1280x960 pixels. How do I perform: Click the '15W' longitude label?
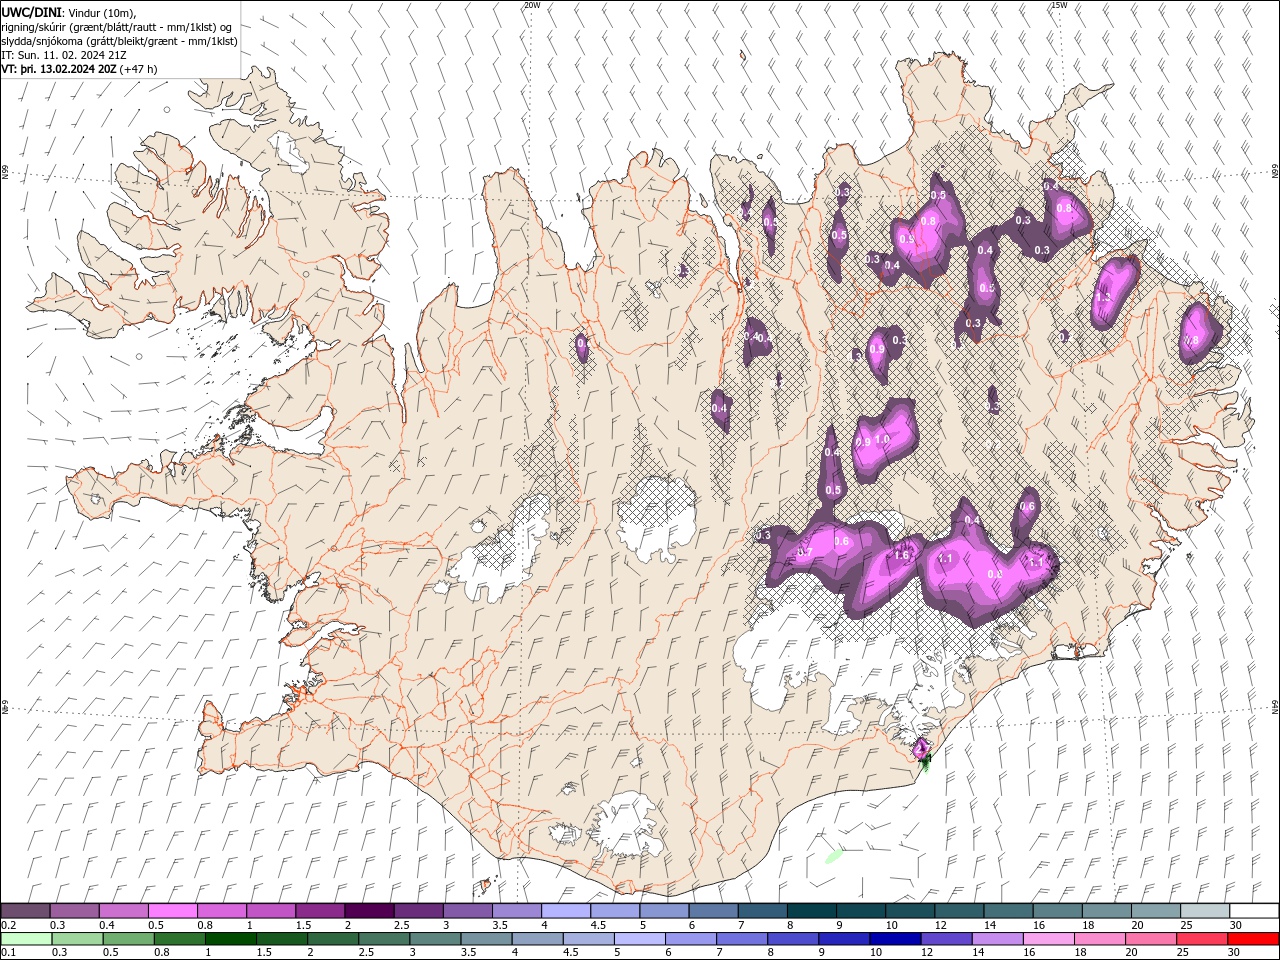tap(1059, 5)
